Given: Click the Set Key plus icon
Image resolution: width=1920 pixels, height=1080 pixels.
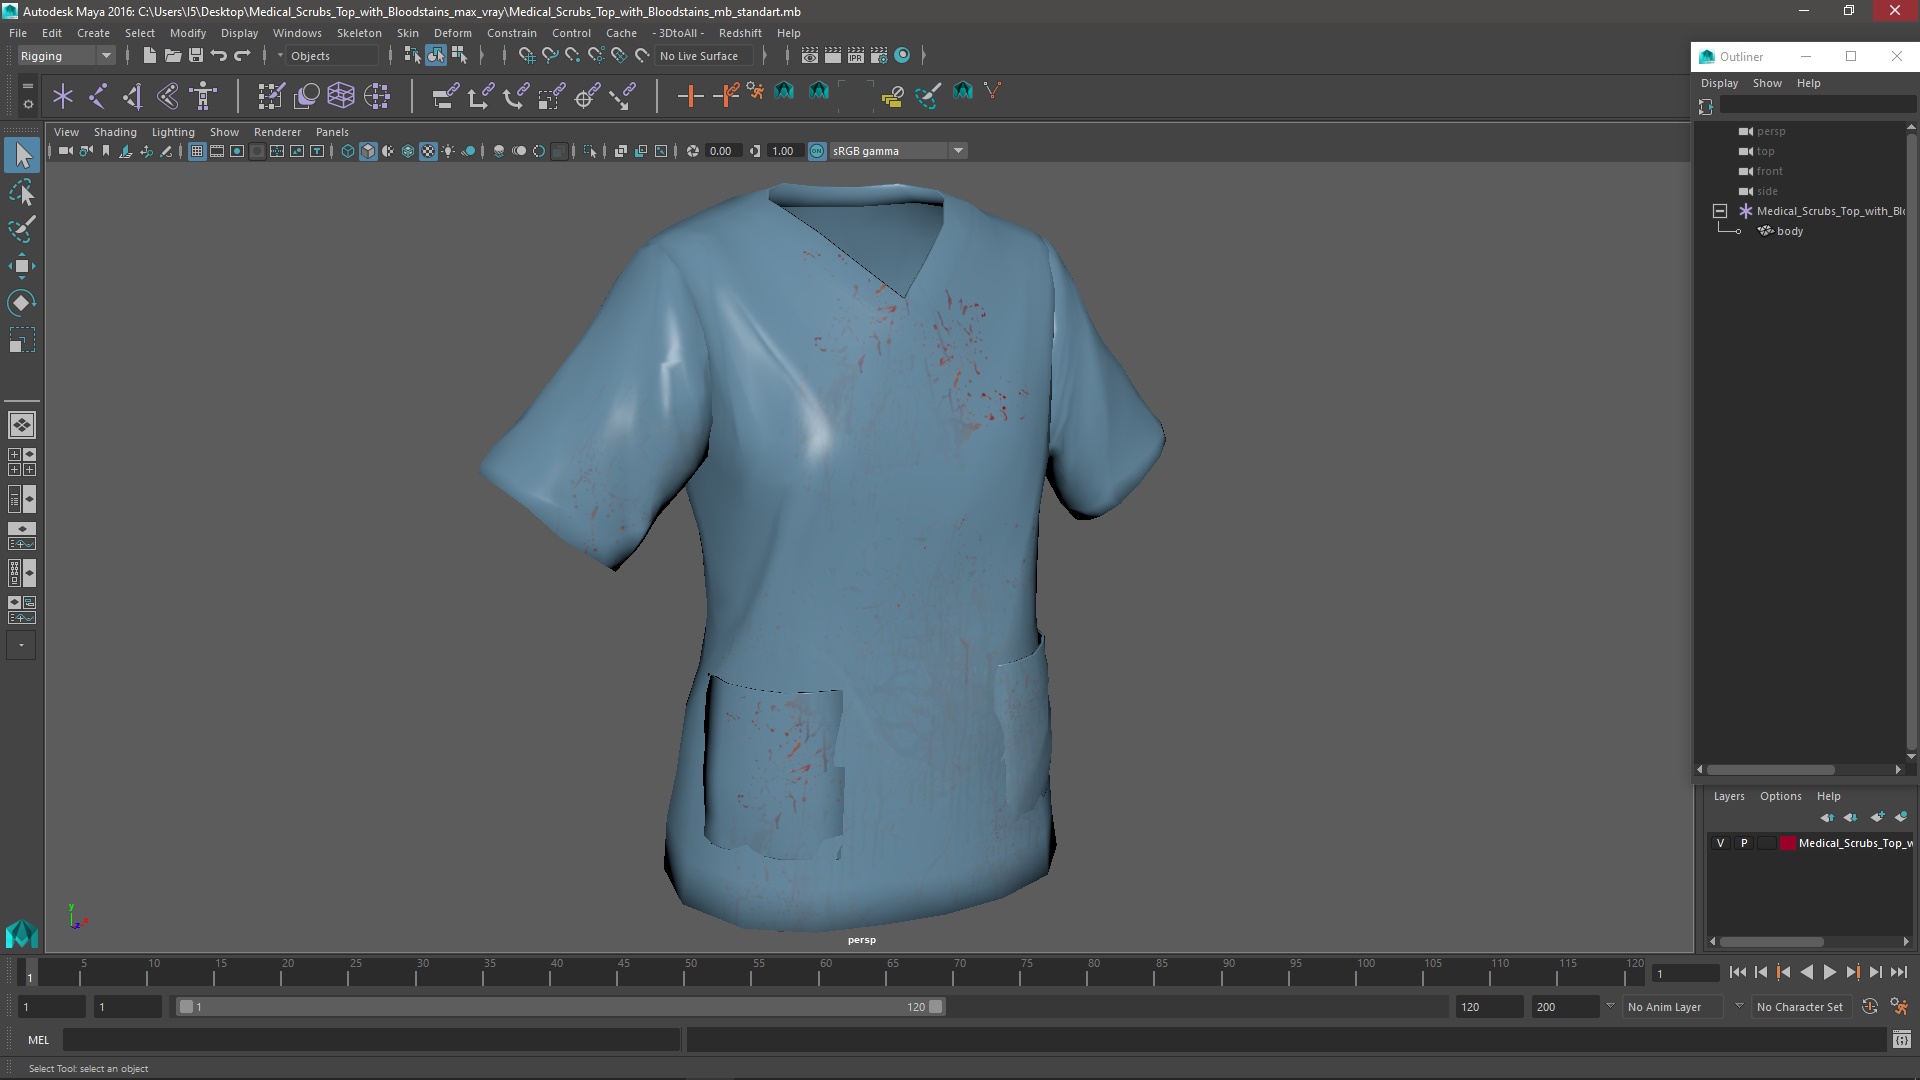Looking at the screenshot, I should click(x=690, y=96).
